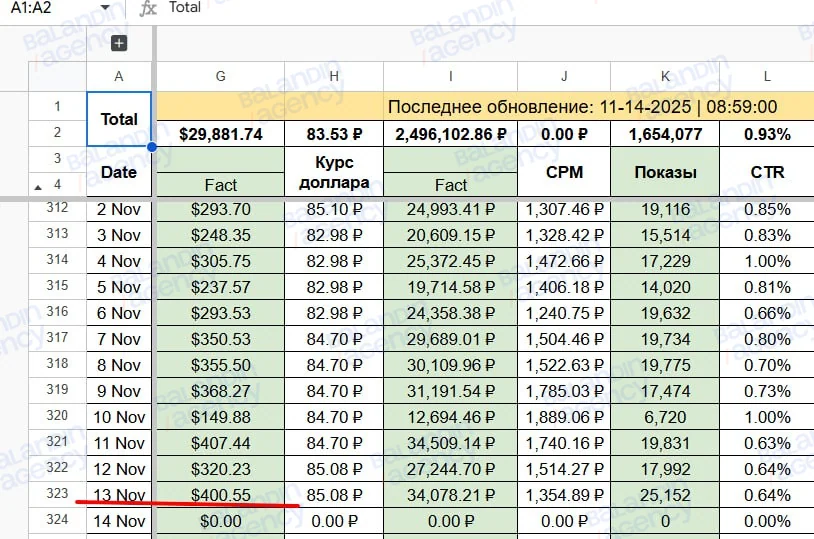Image resolution: width=814 pixels, height=539 pixels.
Task: Click the 7 Nov date cell
Action: [119, 339]
